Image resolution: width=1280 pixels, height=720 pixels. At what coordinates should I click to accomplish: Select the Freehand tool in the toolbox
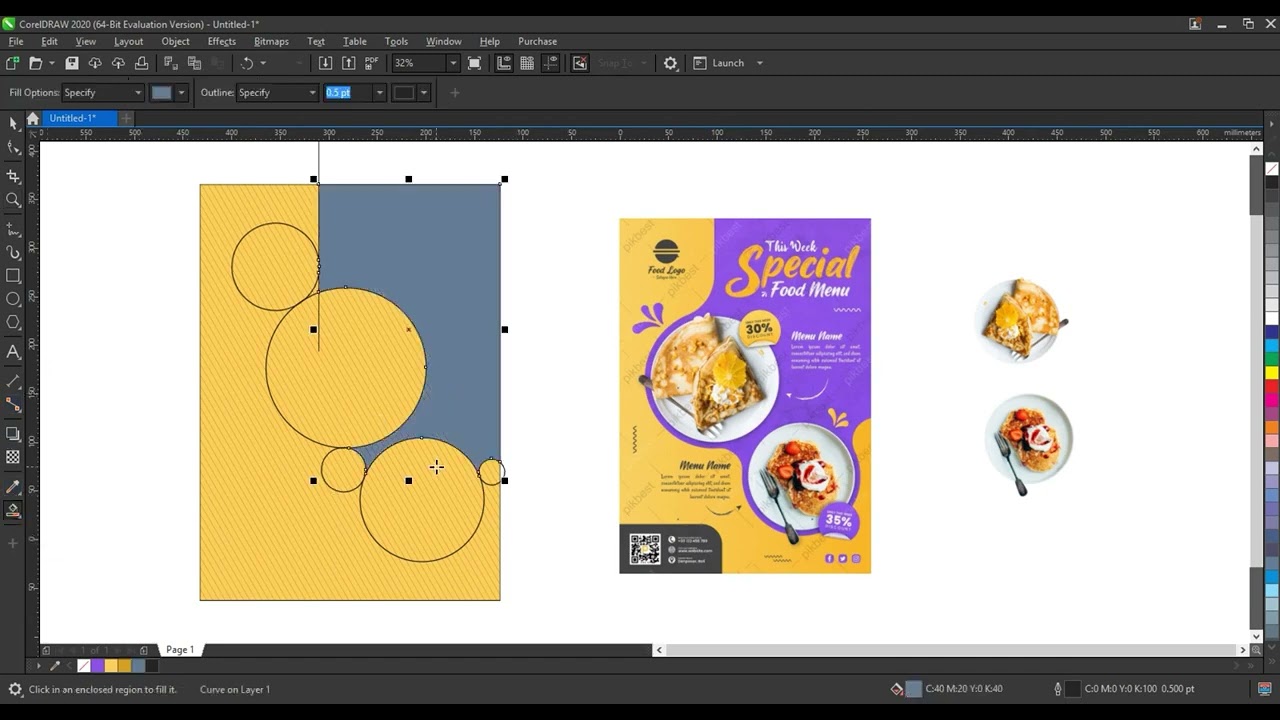(x=13, y=229)
